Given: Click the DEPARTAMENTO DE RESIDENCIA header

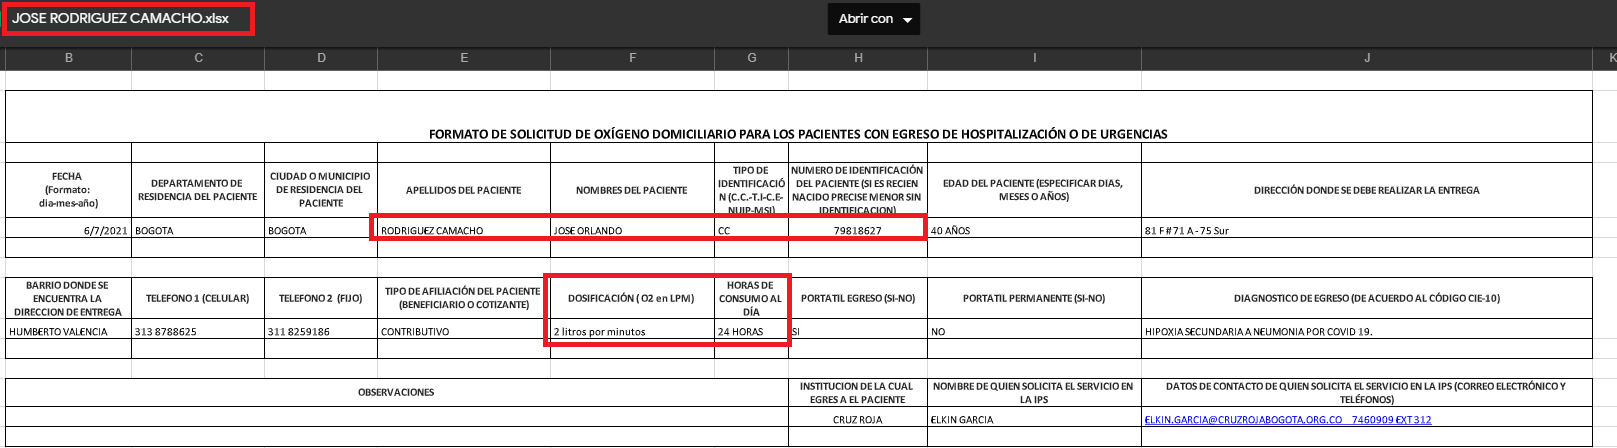Looking at the screenshot, I should coord(198,190).
